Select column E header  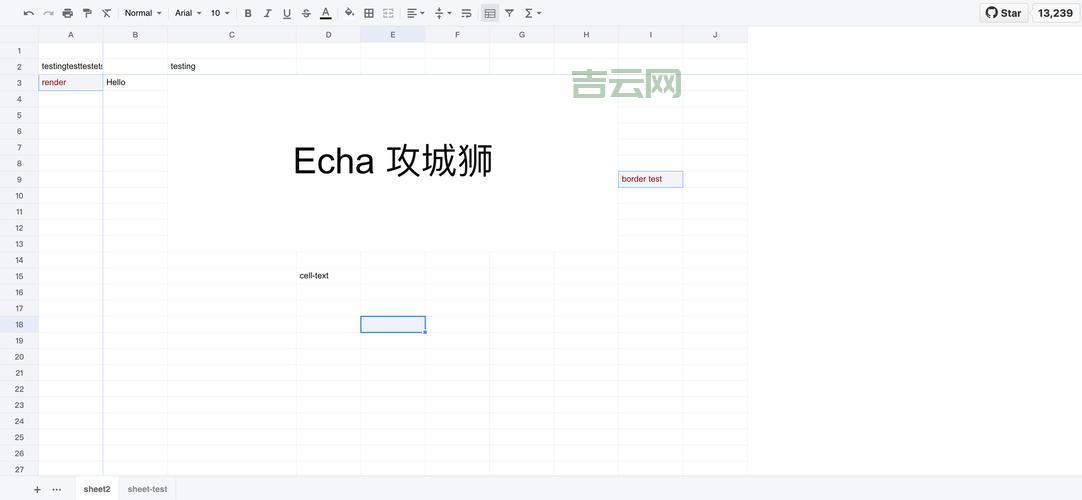393,34
